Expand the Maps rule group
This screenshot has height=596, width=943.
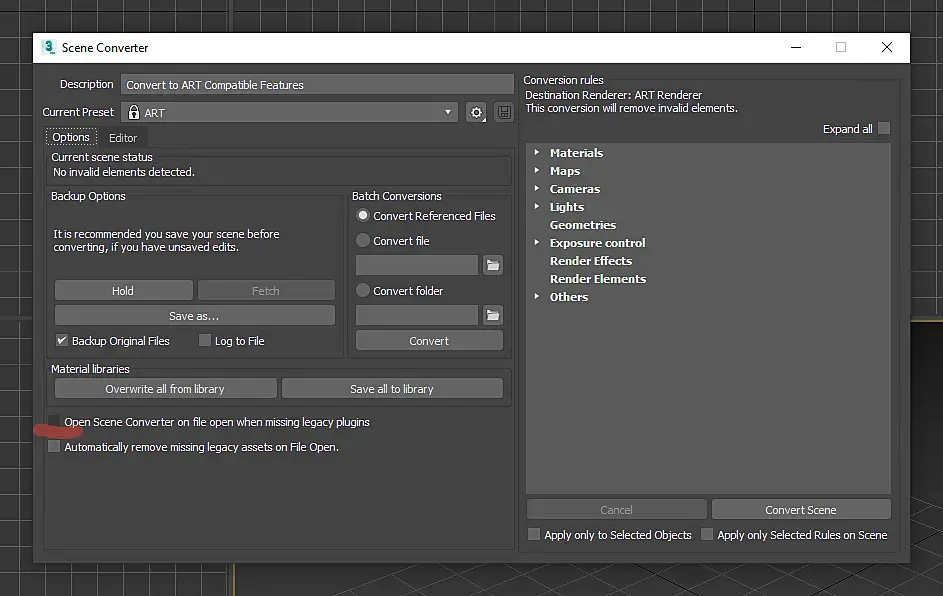pos(536,170)
